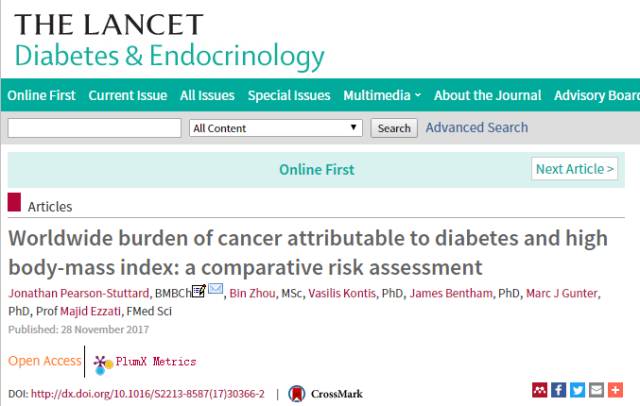Share article via Twitter icon
Image resolution: width=640 pixels, height=406 pixels.
[x=578, y=390]
